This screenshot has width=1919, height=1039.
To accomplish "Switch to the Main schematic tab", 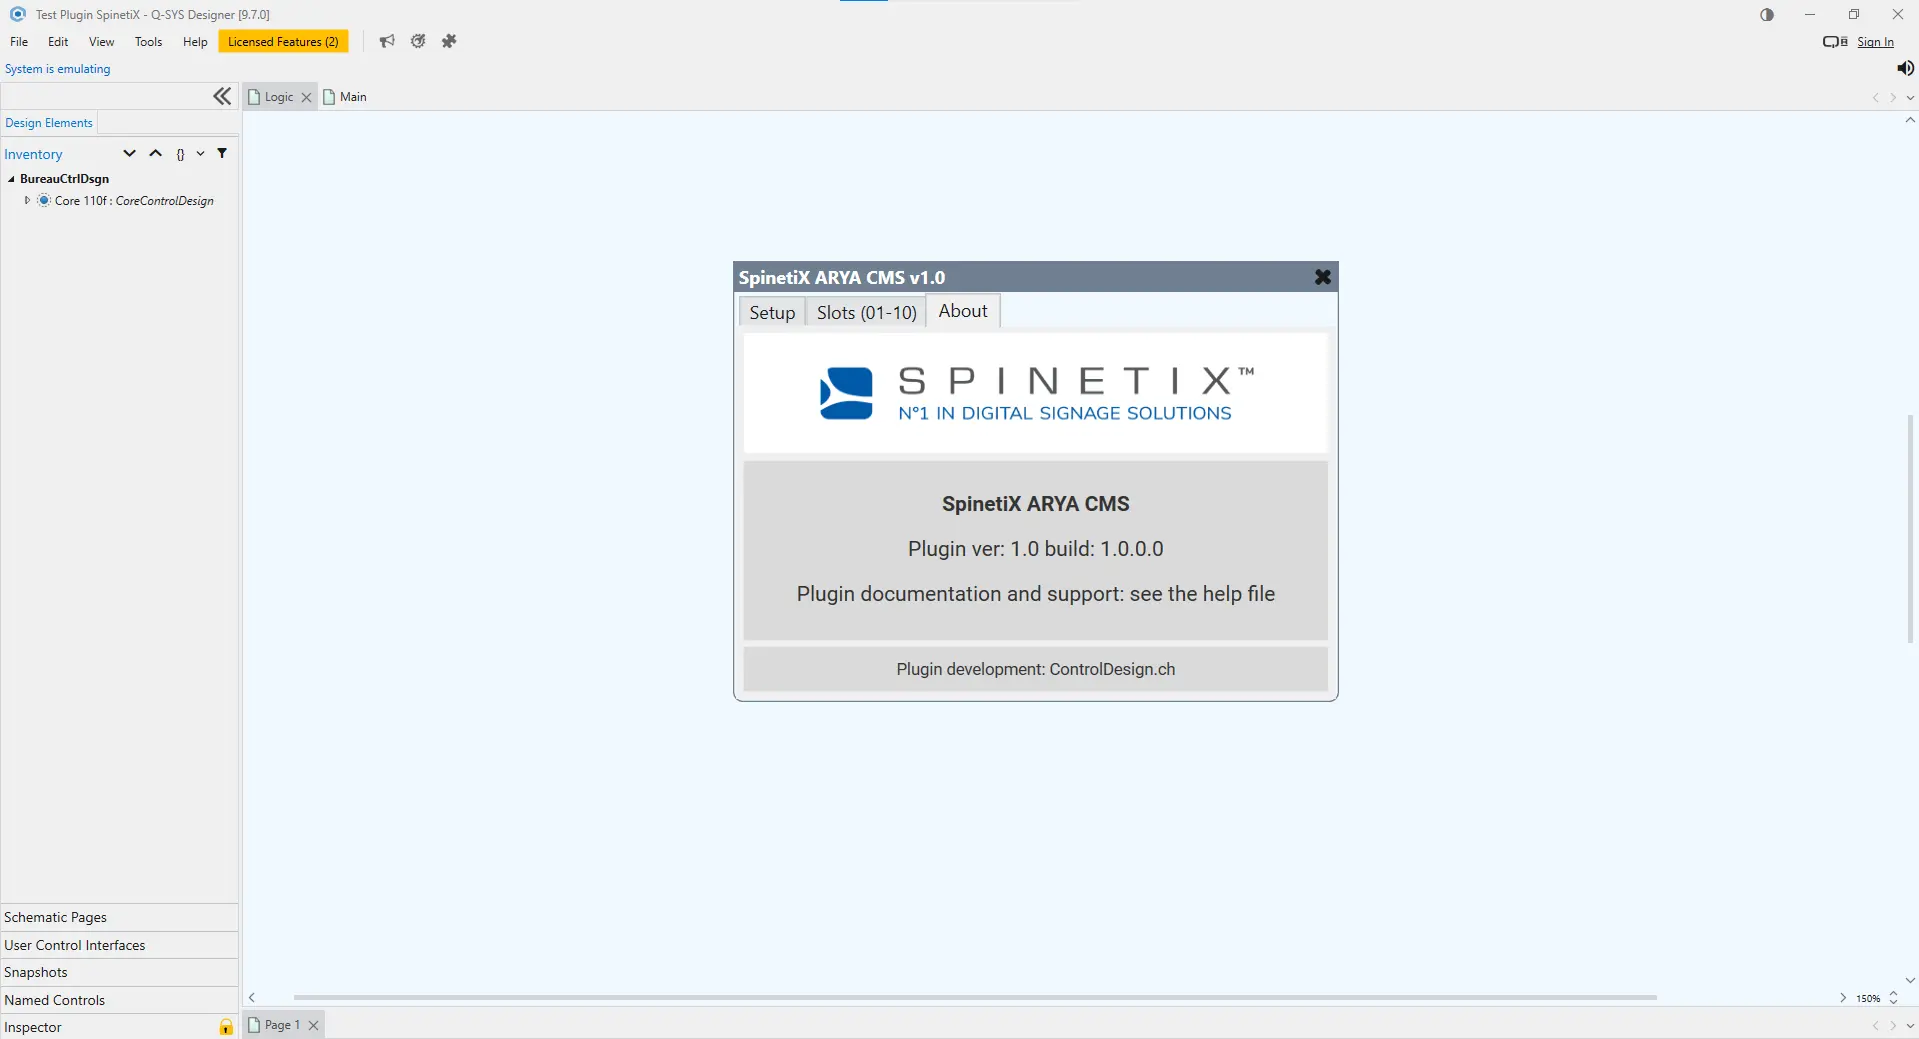I will [x=345, y=97].
